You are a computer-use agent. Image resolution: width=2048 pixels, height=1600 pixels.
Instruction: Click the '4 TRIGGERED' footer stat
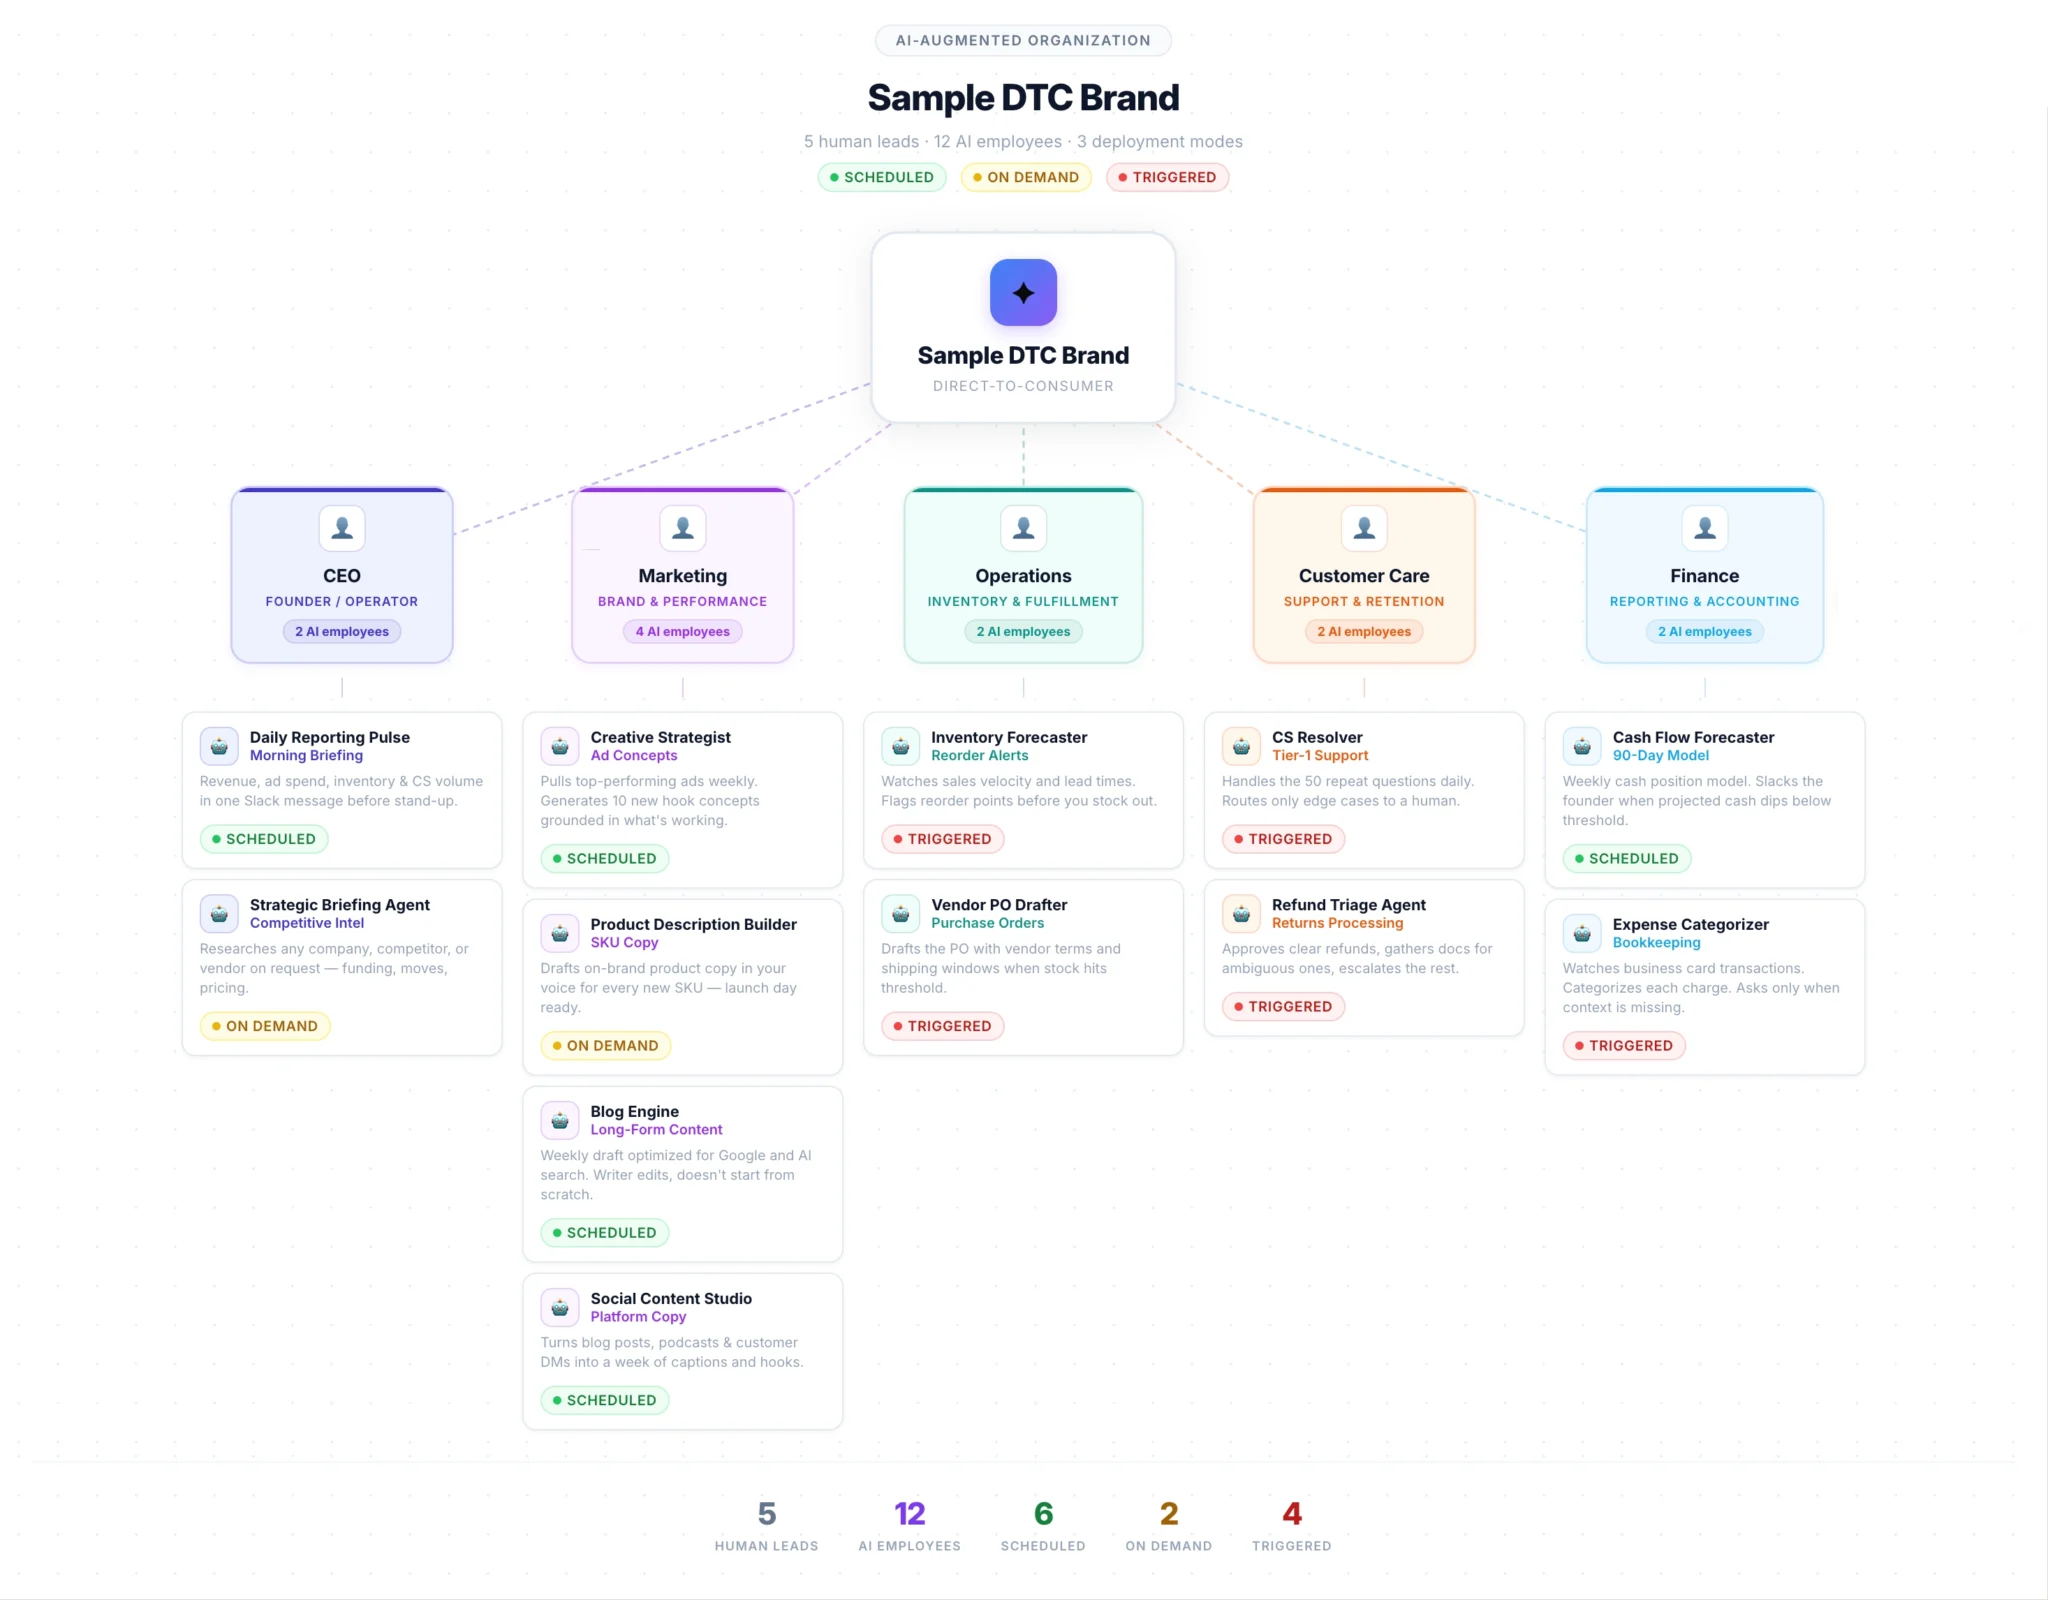point(1291,1526)
